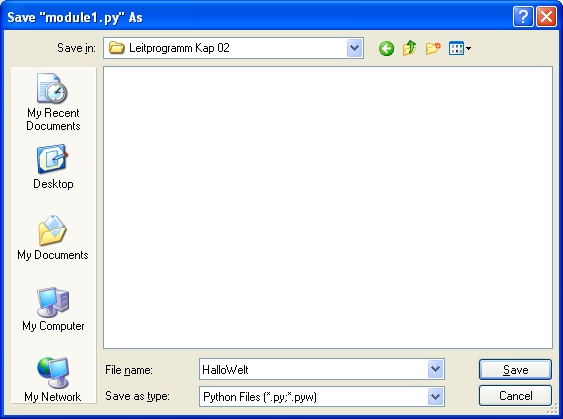Viewport: 563px width, 419px height.
Task: Close the Save As dialog
Action: [546, 17]
